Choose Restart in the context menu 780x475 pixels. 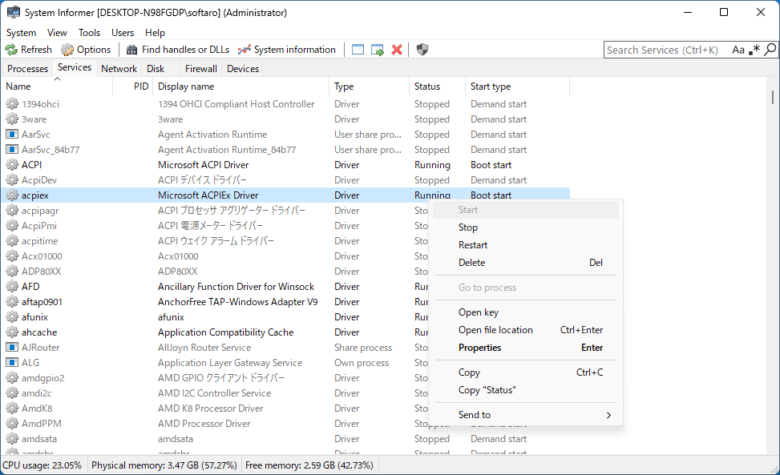coord(526,245)
